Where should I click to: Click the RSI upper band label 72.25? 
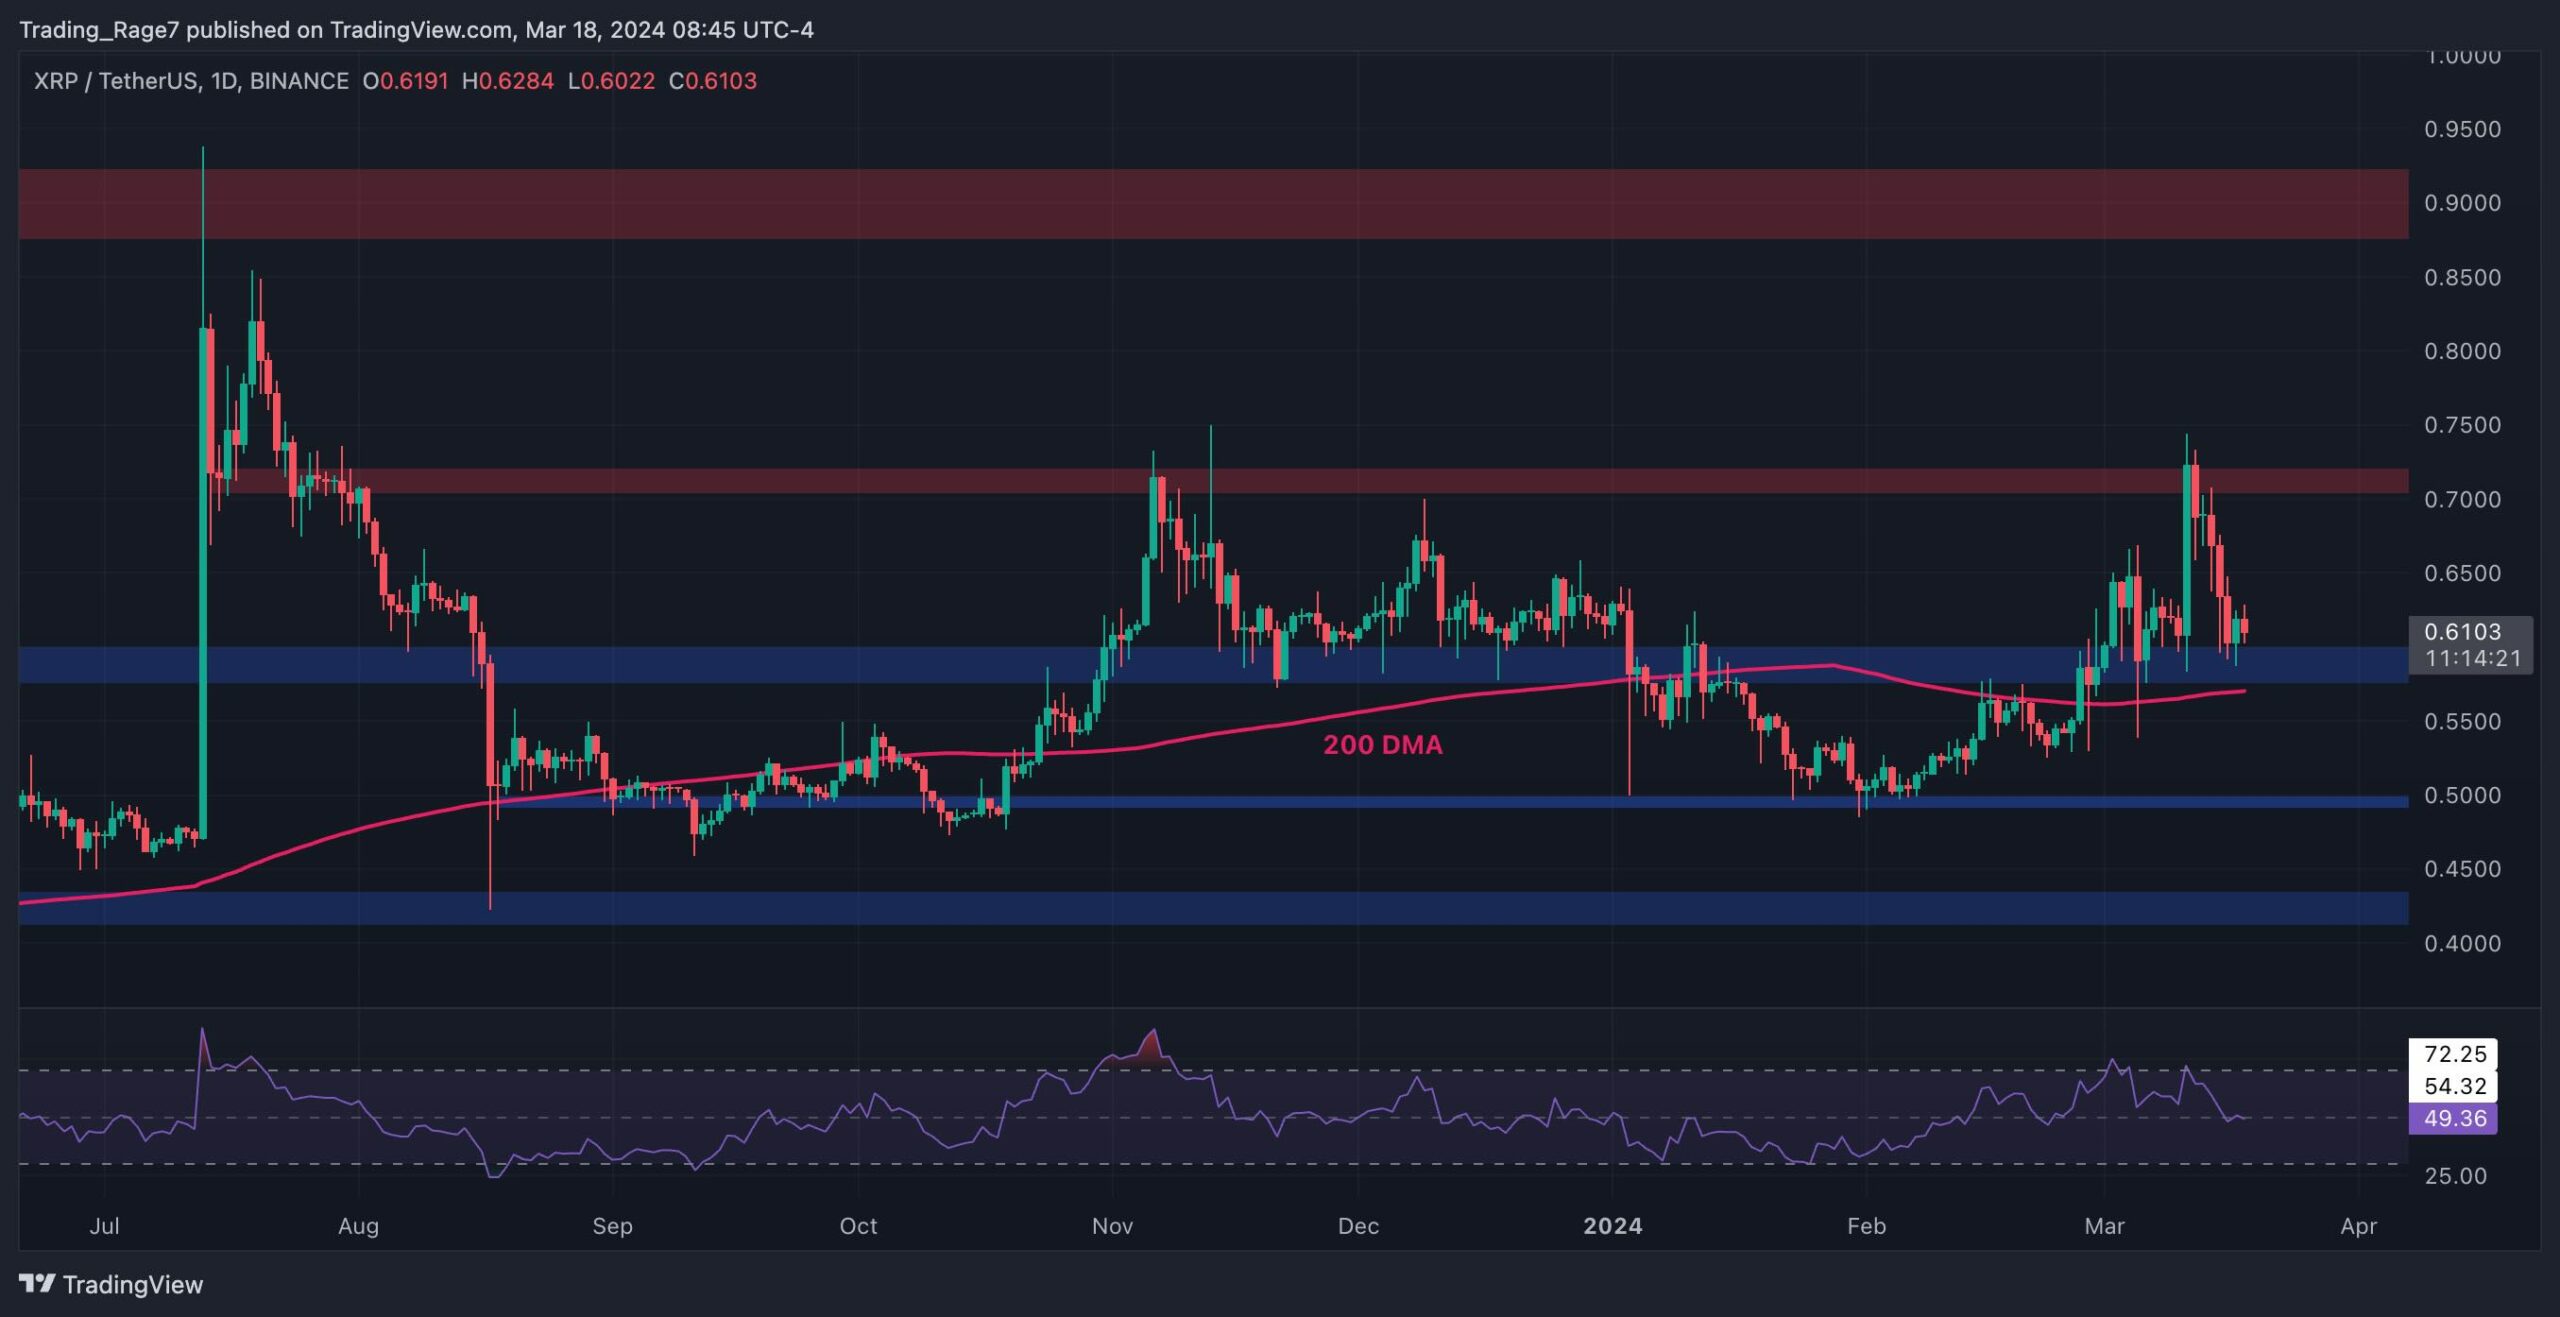tap(2454, 1054)
